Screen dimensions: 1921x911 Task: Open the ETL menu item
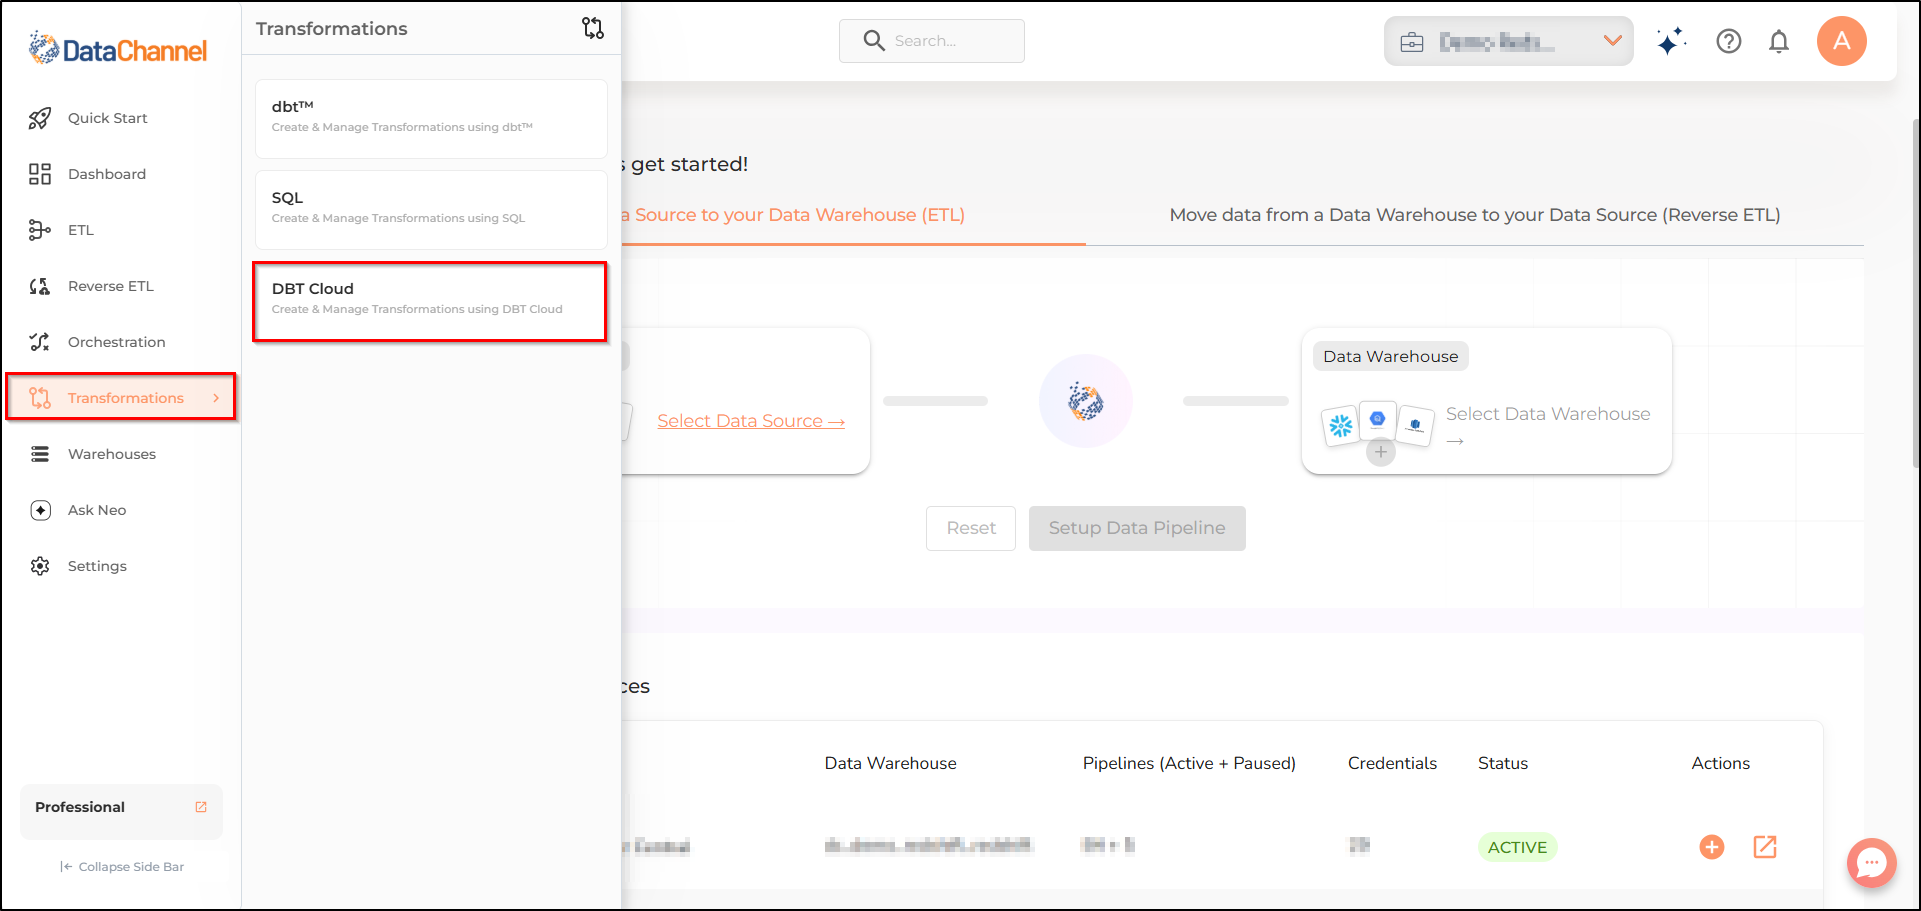point(122,230)
